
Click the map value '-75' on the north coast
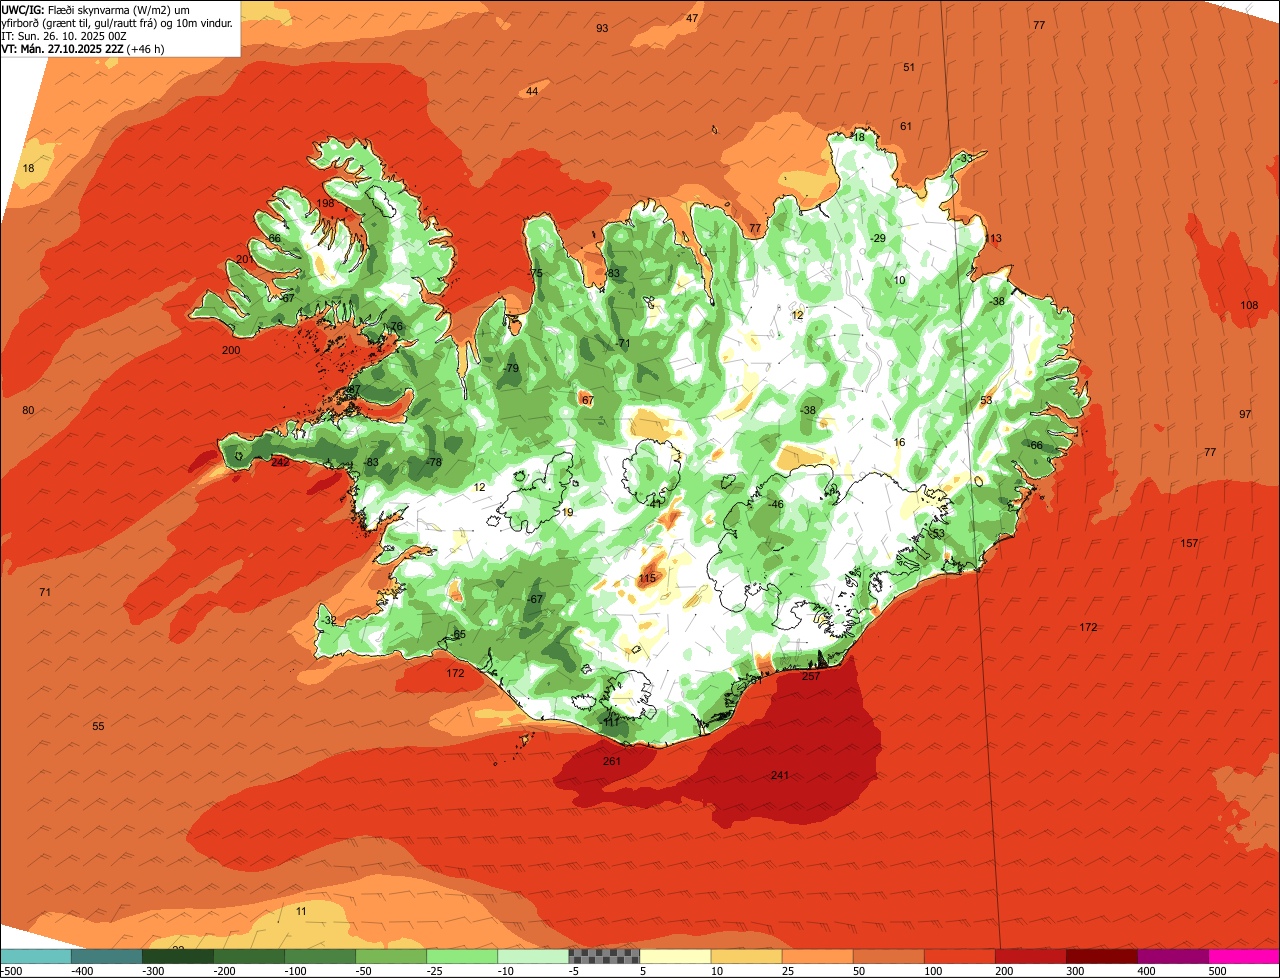click(535, 274)
